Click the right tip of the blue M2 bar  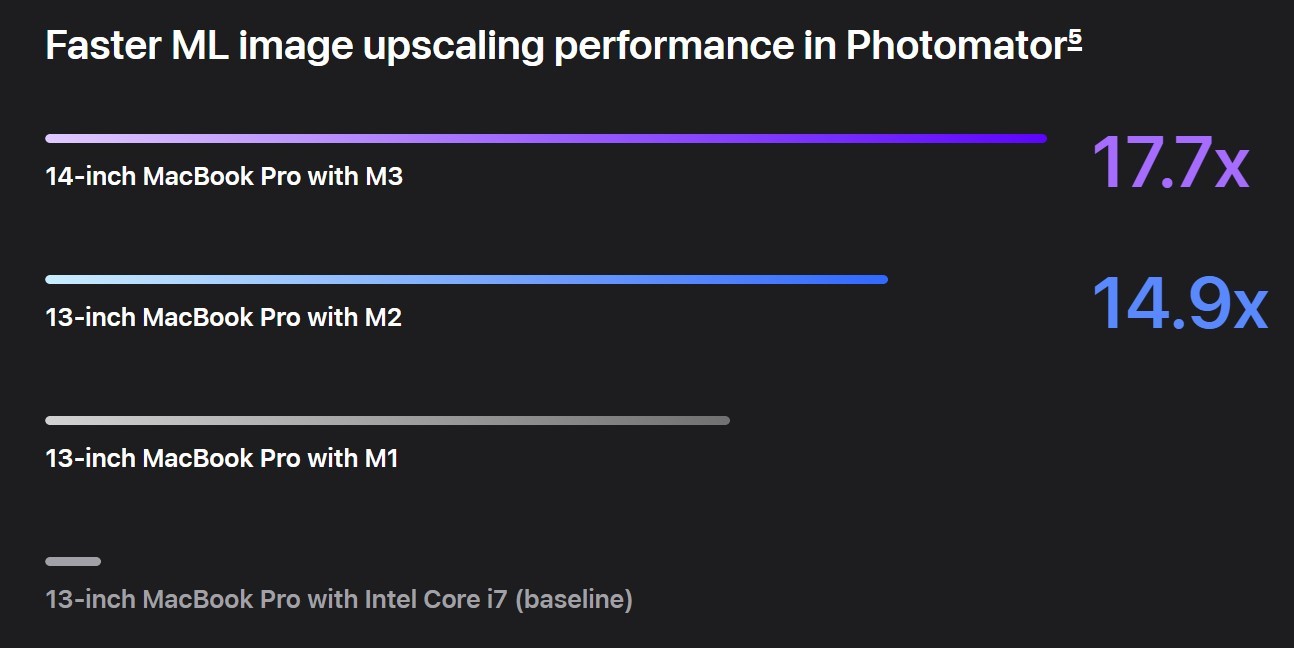[x=882, y=279]
